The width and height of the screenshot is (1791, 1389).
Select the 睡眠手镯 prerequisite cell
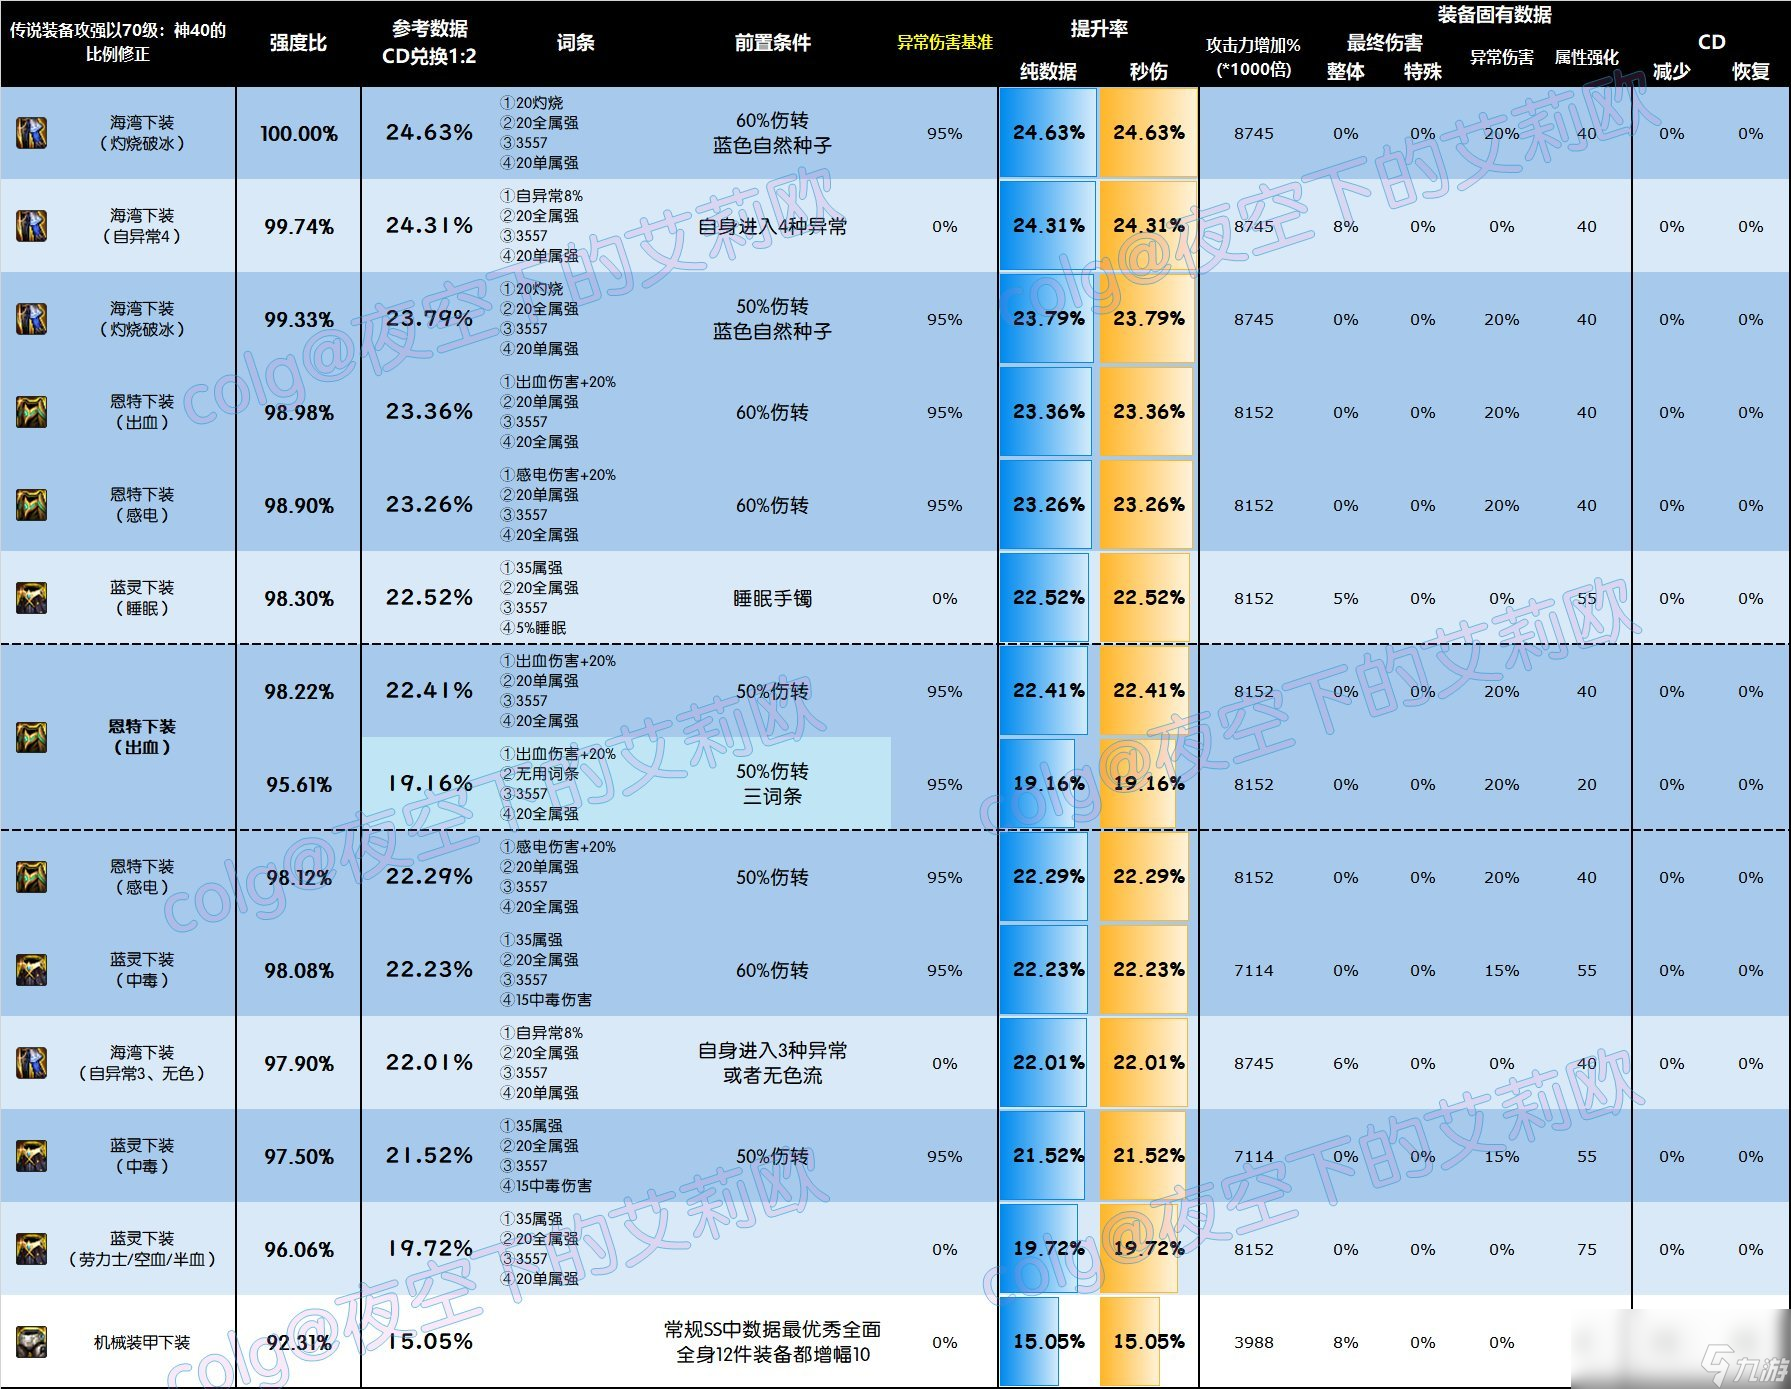tap(772, 598)
